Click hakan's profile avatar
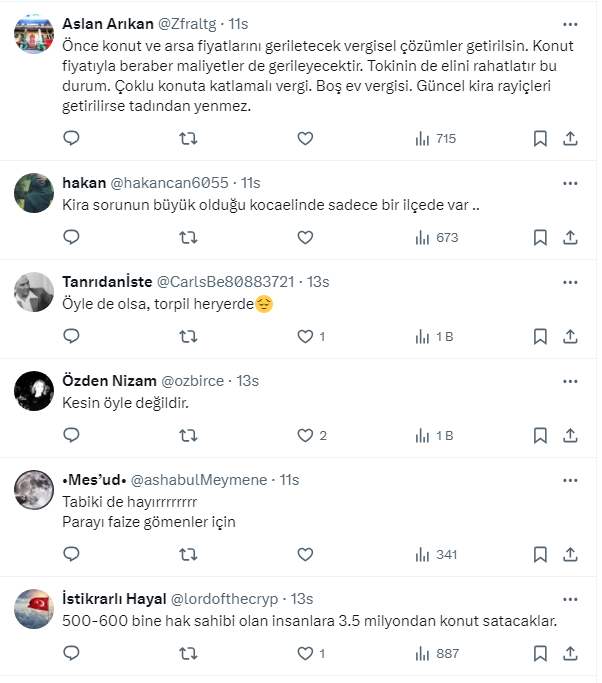This screenshot has width=602, height=683. (34, 192)
